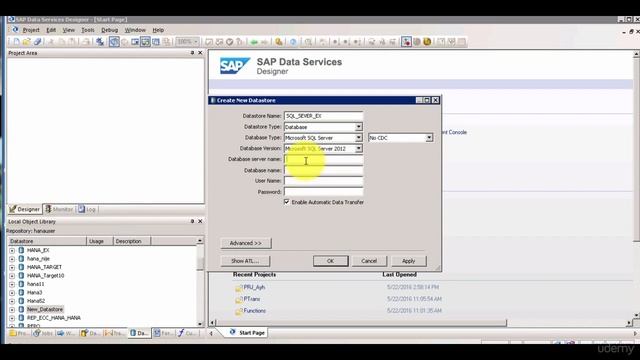Switch to the Jobs library tab
Screen dimensions: 640x360
(x=43, y=333)
